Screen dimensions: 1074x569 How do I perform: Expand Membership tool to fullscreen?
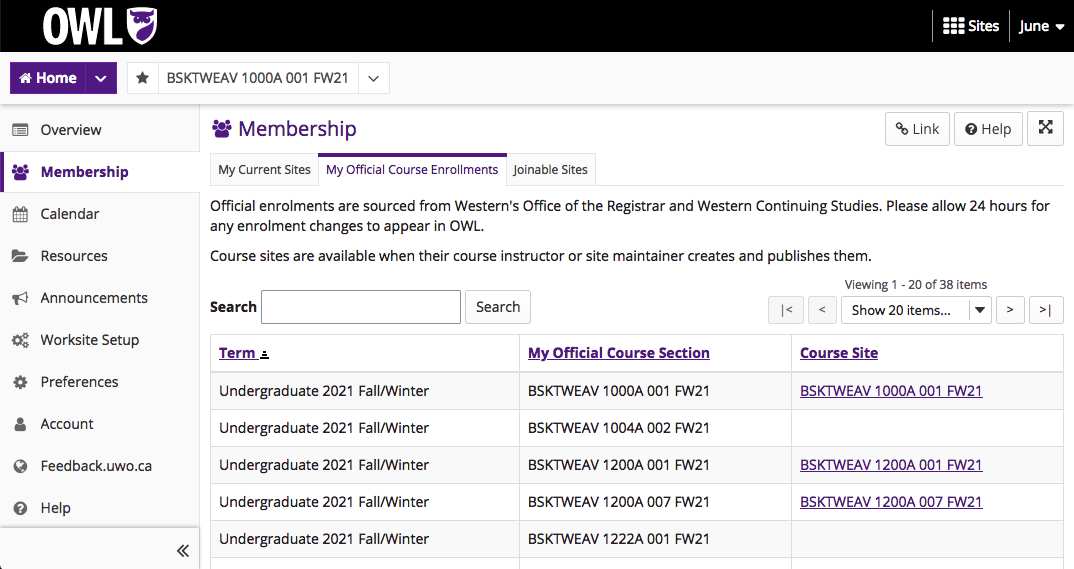pyautogui.click(x=1045, y=128)
